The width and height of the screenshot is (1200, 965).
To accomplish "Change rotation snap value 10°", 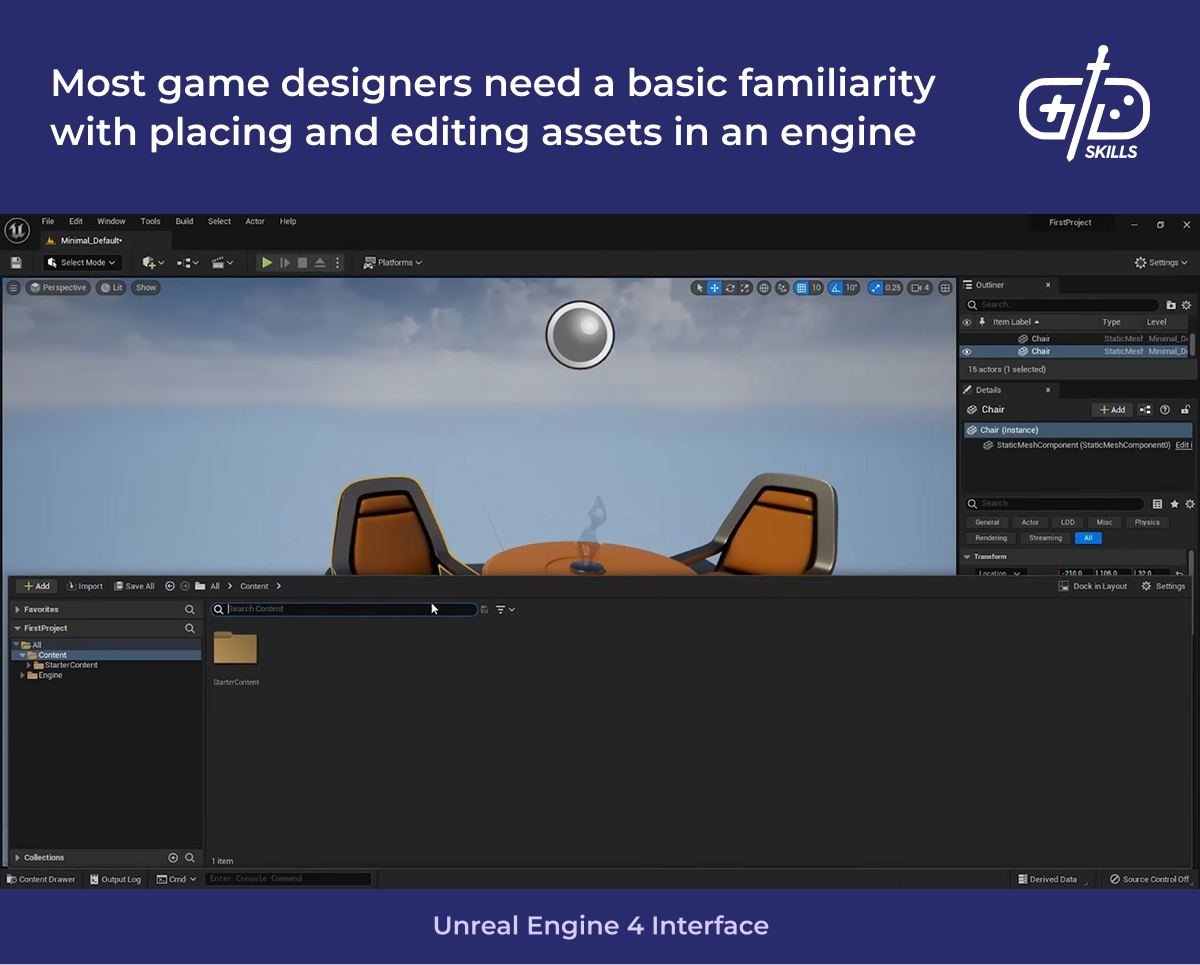I will pos(852,288).
